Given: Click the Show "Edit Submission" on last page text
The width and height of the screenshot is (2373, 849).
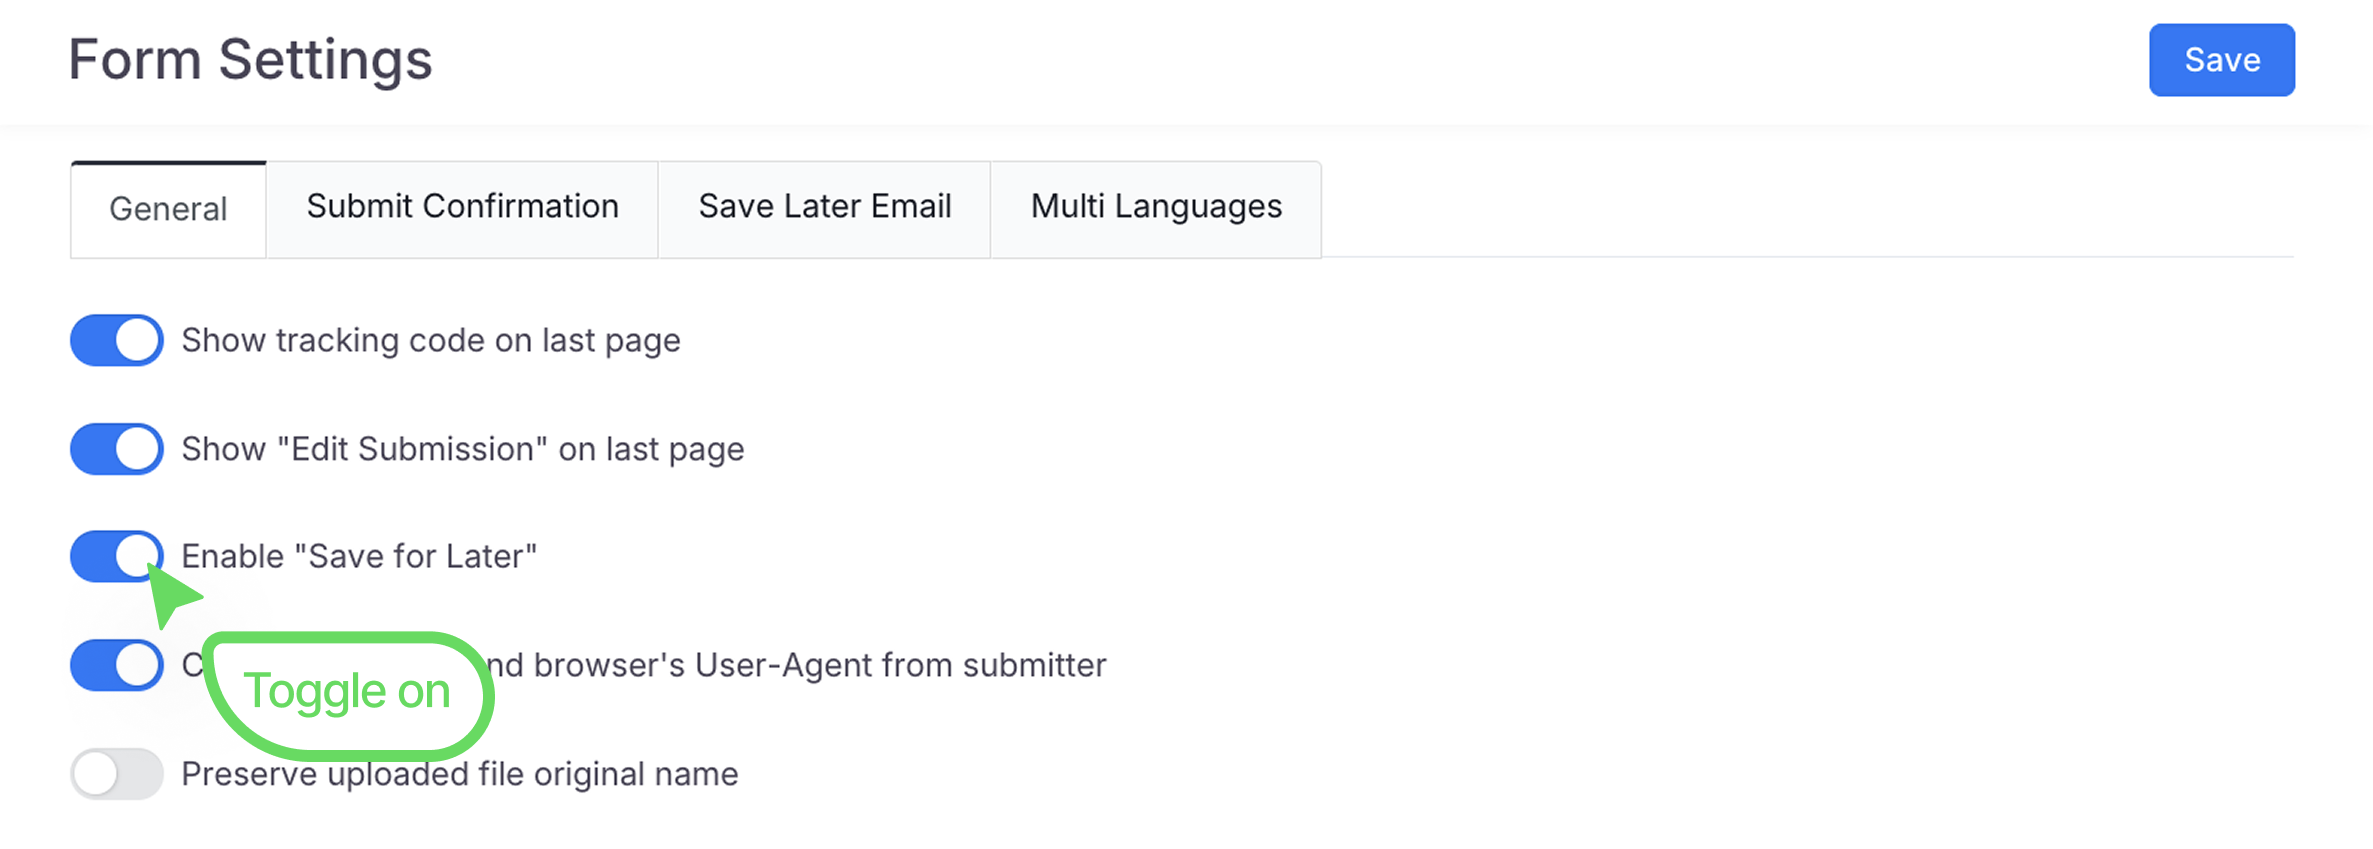Looking at the screenshot, I should click(462, 450).
